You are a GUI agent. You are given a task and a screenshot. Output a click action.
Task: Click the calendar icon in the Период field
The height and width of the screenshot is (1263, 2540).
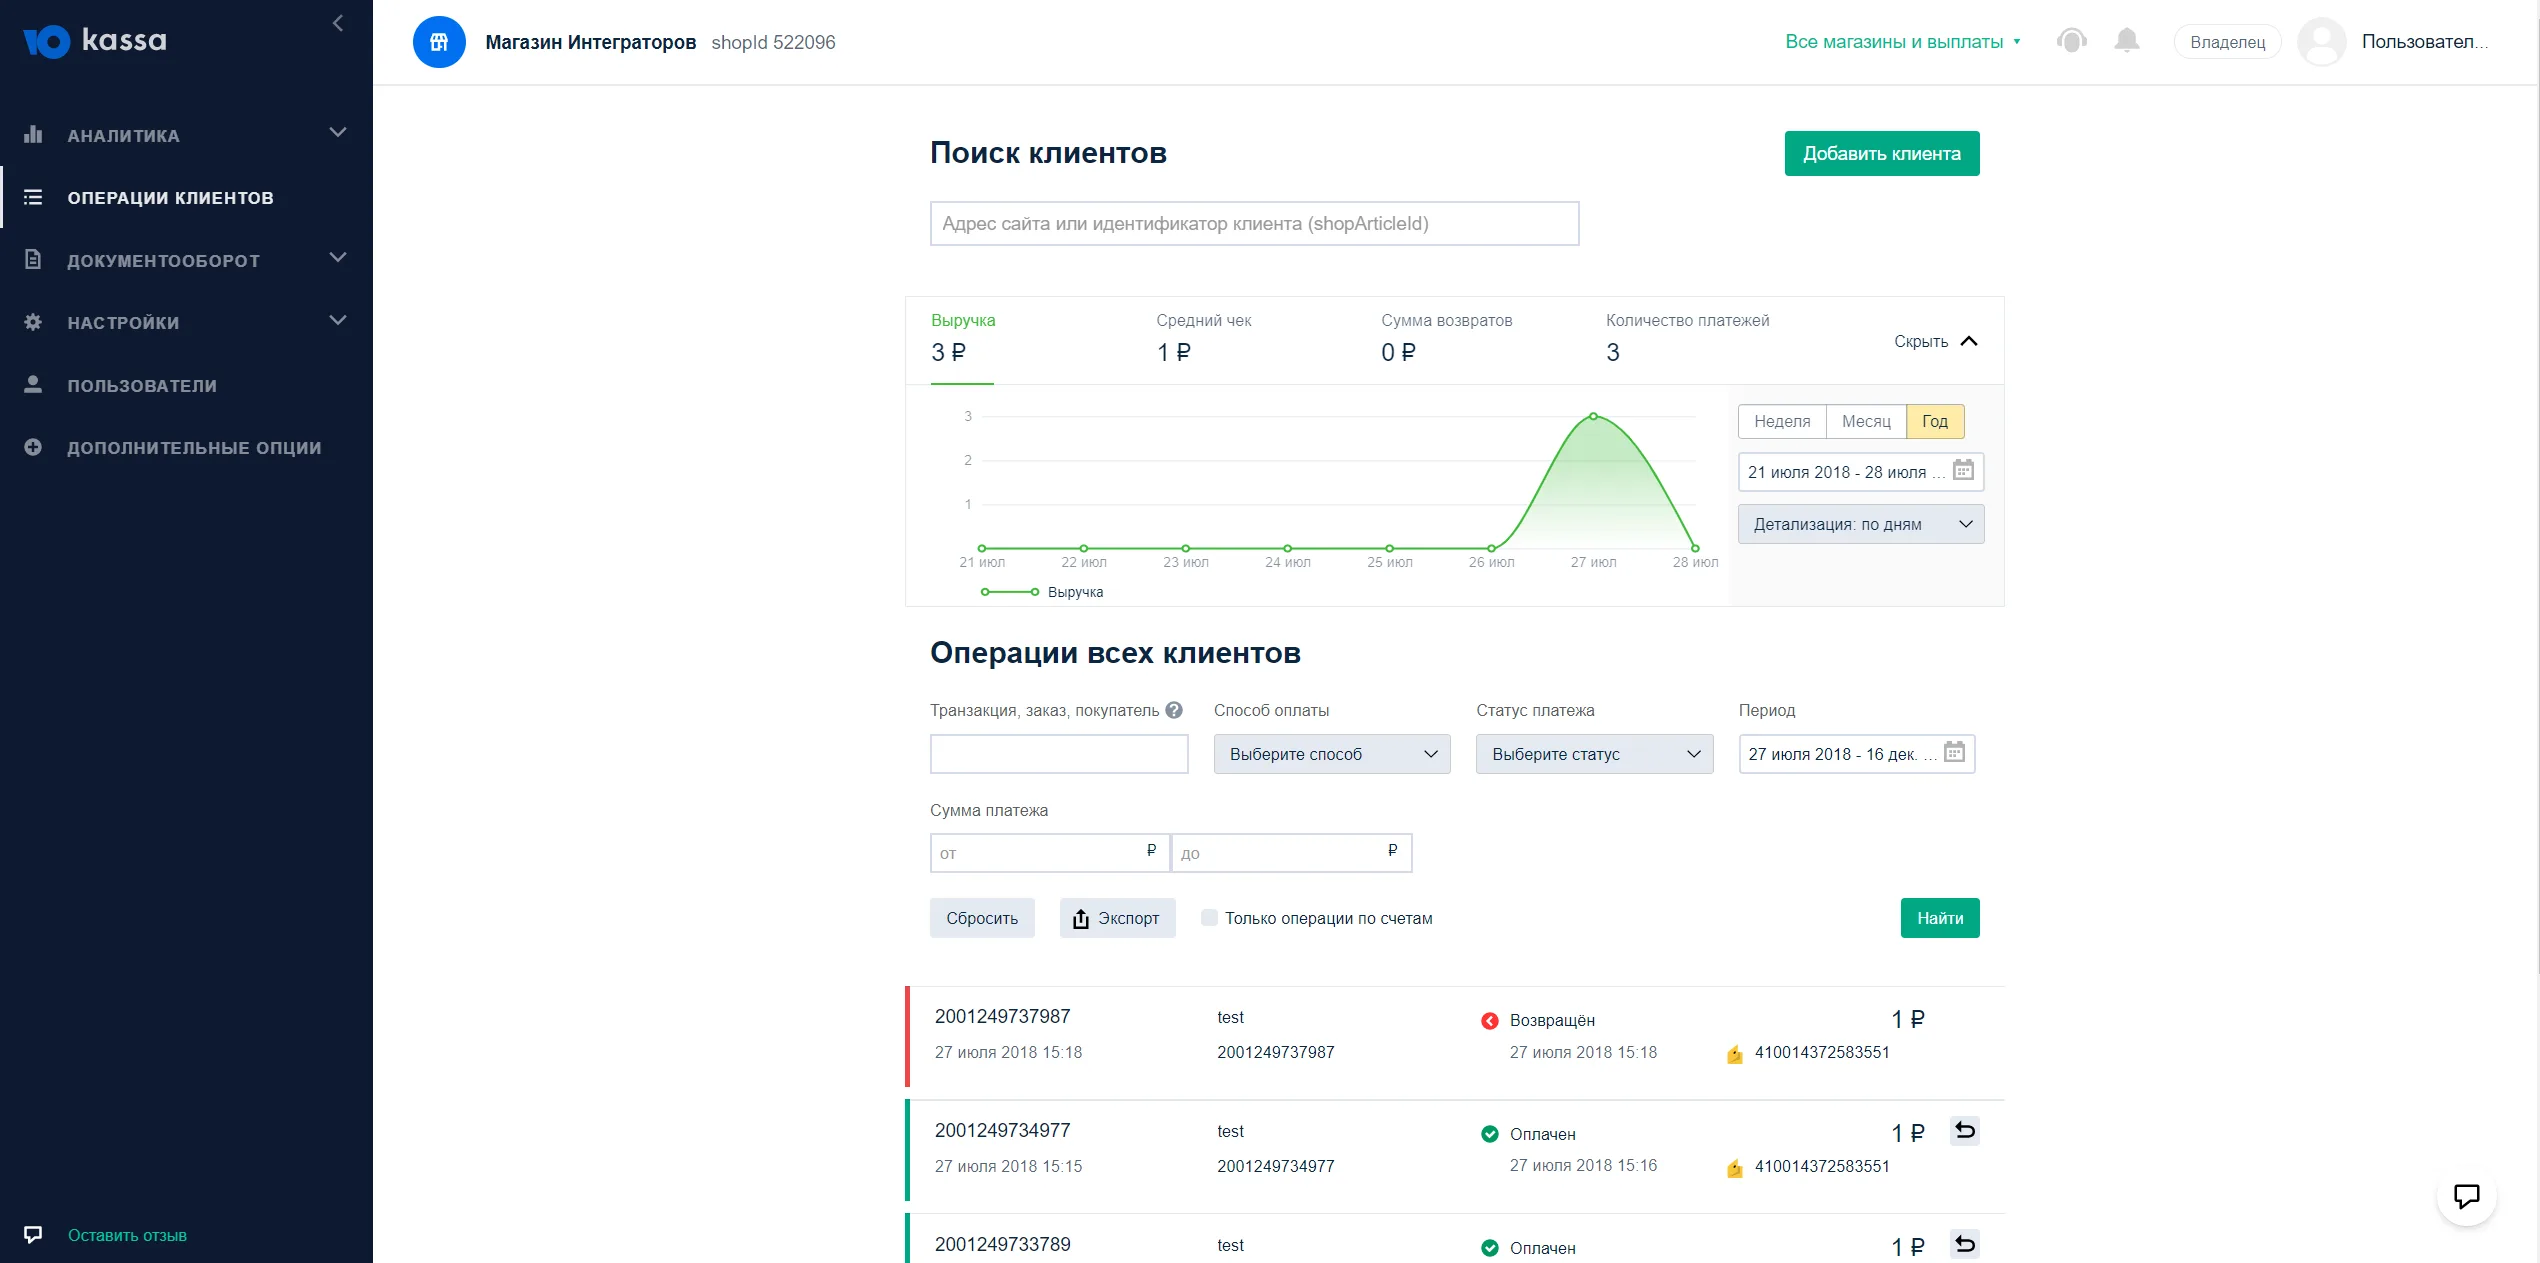coord(1954,753)
